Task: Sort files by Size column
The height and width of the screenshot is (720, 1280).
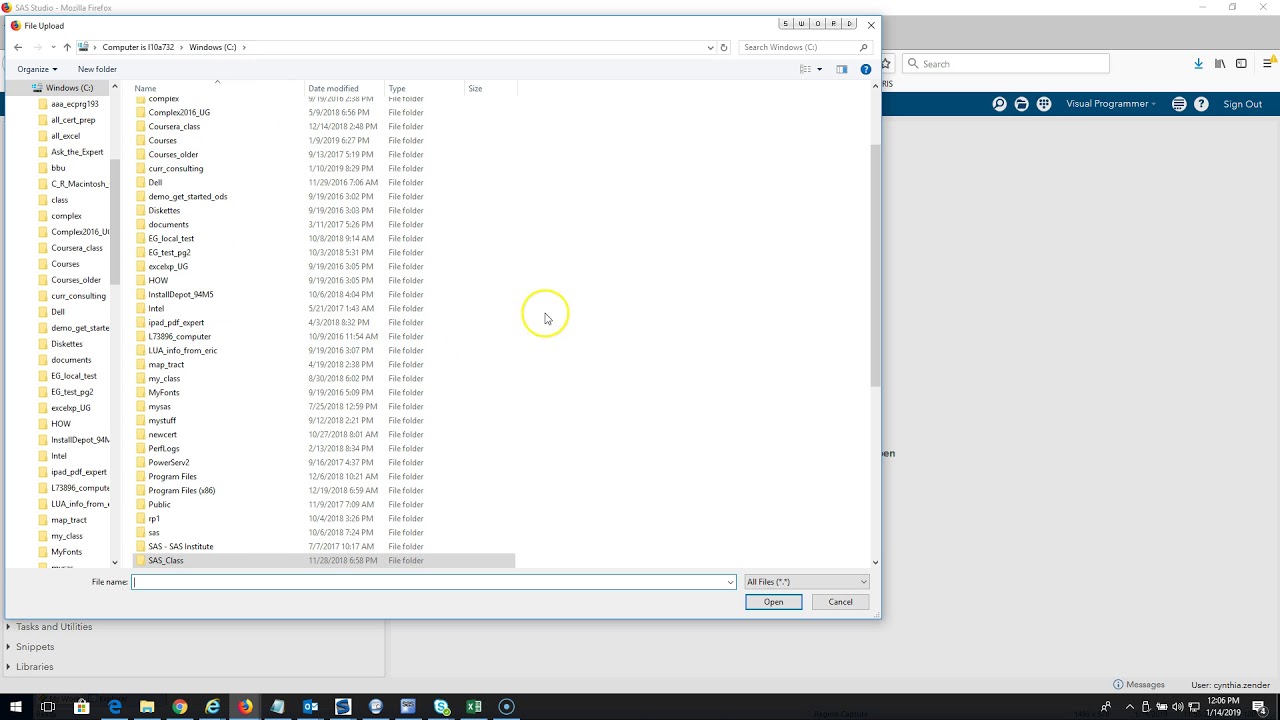Action: 490,88
